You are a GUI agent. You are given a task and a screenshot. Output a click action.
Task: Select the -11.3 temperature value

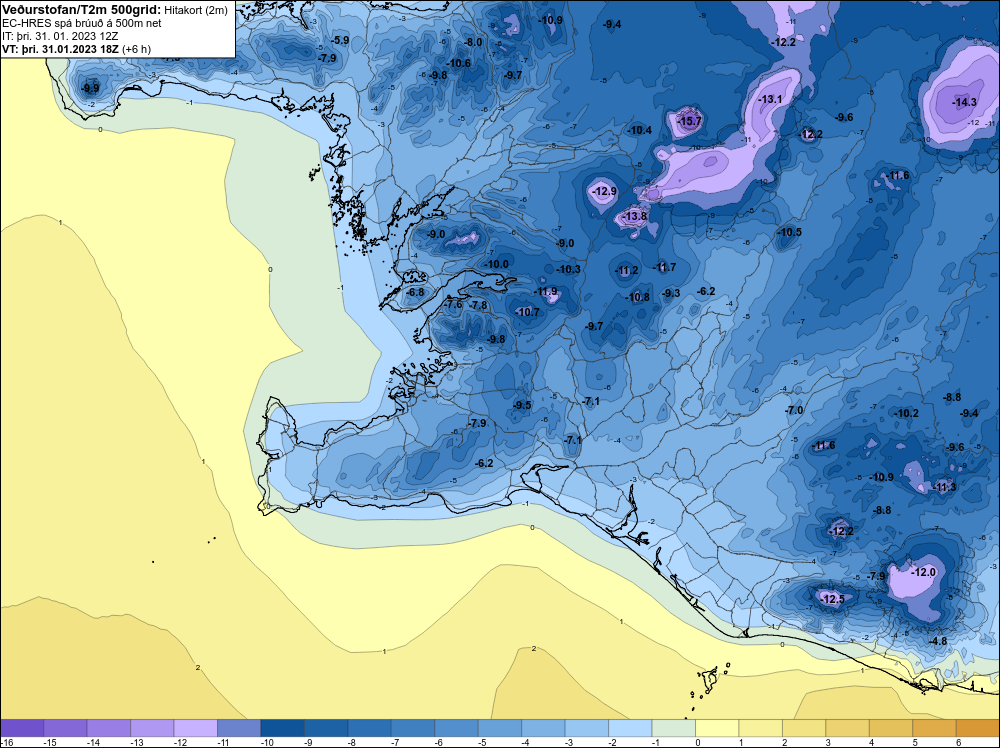[945, 487]
